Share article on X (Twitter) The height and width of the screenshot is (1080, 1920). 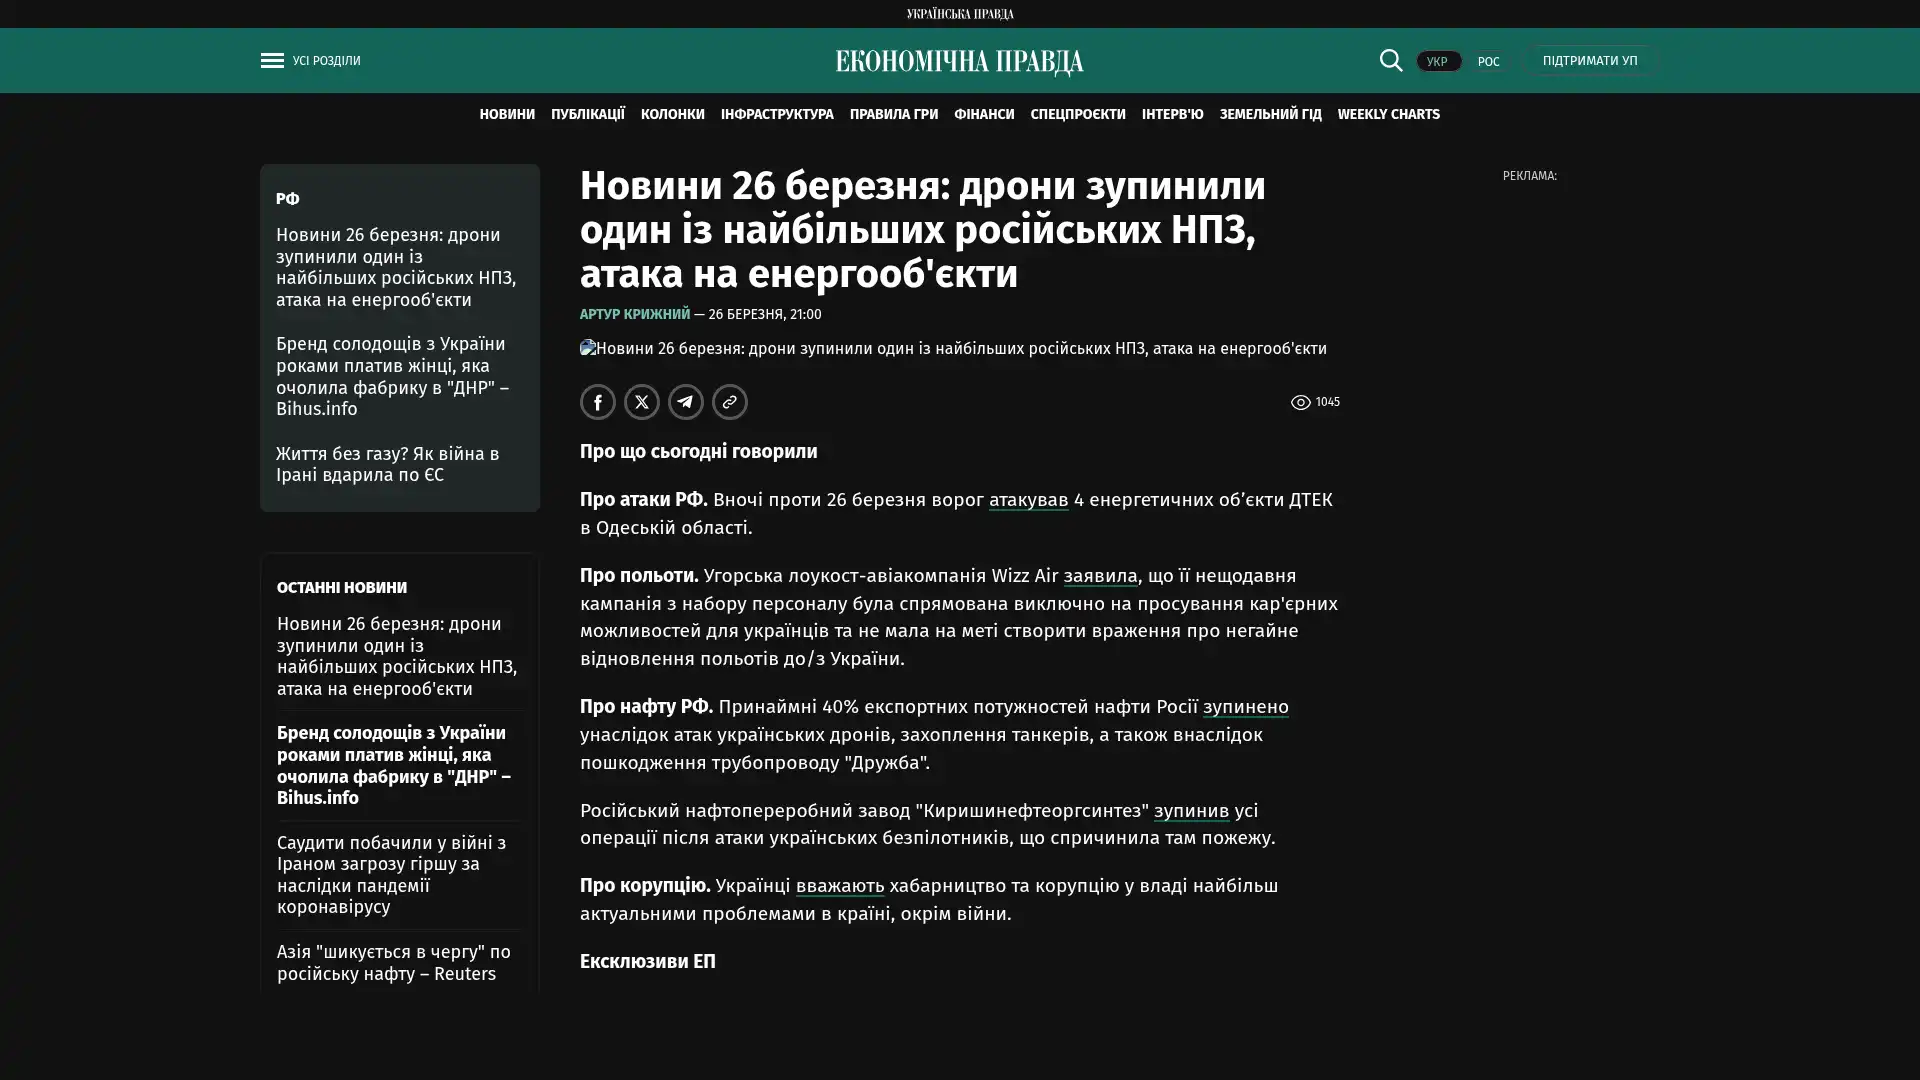tap(641, 402)
